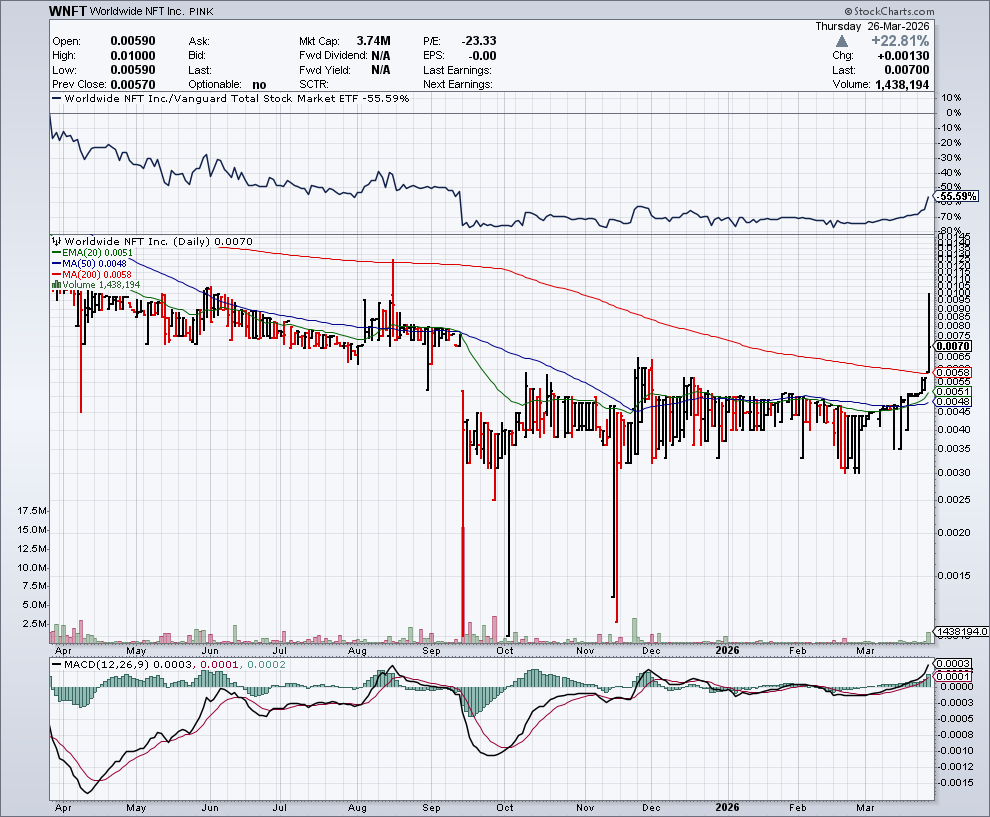Screen dimensions: 990x817
Task: Click the -0.0015 MACD axis label
Action: (x=955, y=782)
